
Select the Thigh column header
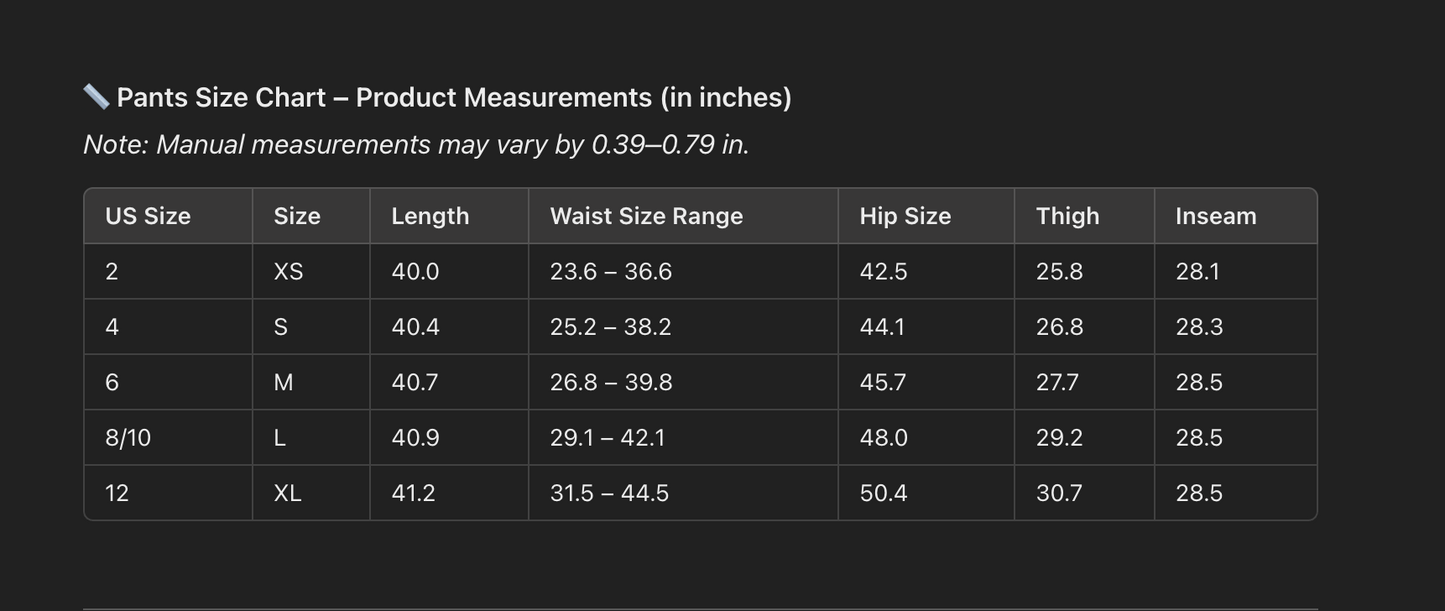click(x=1067, y=216)
